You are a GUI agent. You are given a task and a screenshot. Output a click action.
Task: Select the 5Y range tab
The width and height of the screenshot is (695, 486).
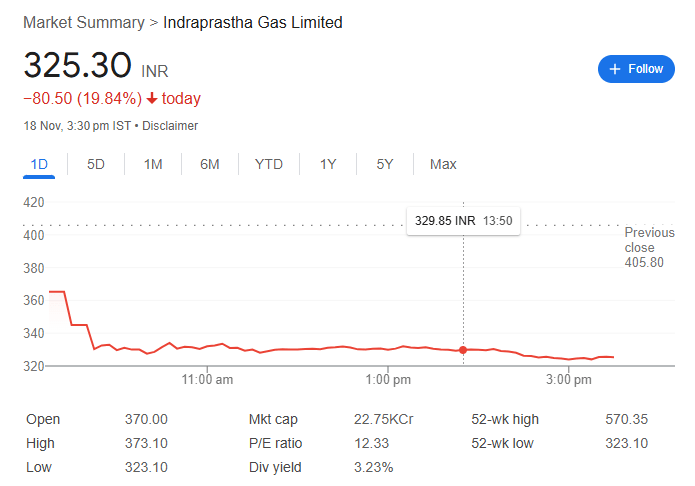(385, 164)
